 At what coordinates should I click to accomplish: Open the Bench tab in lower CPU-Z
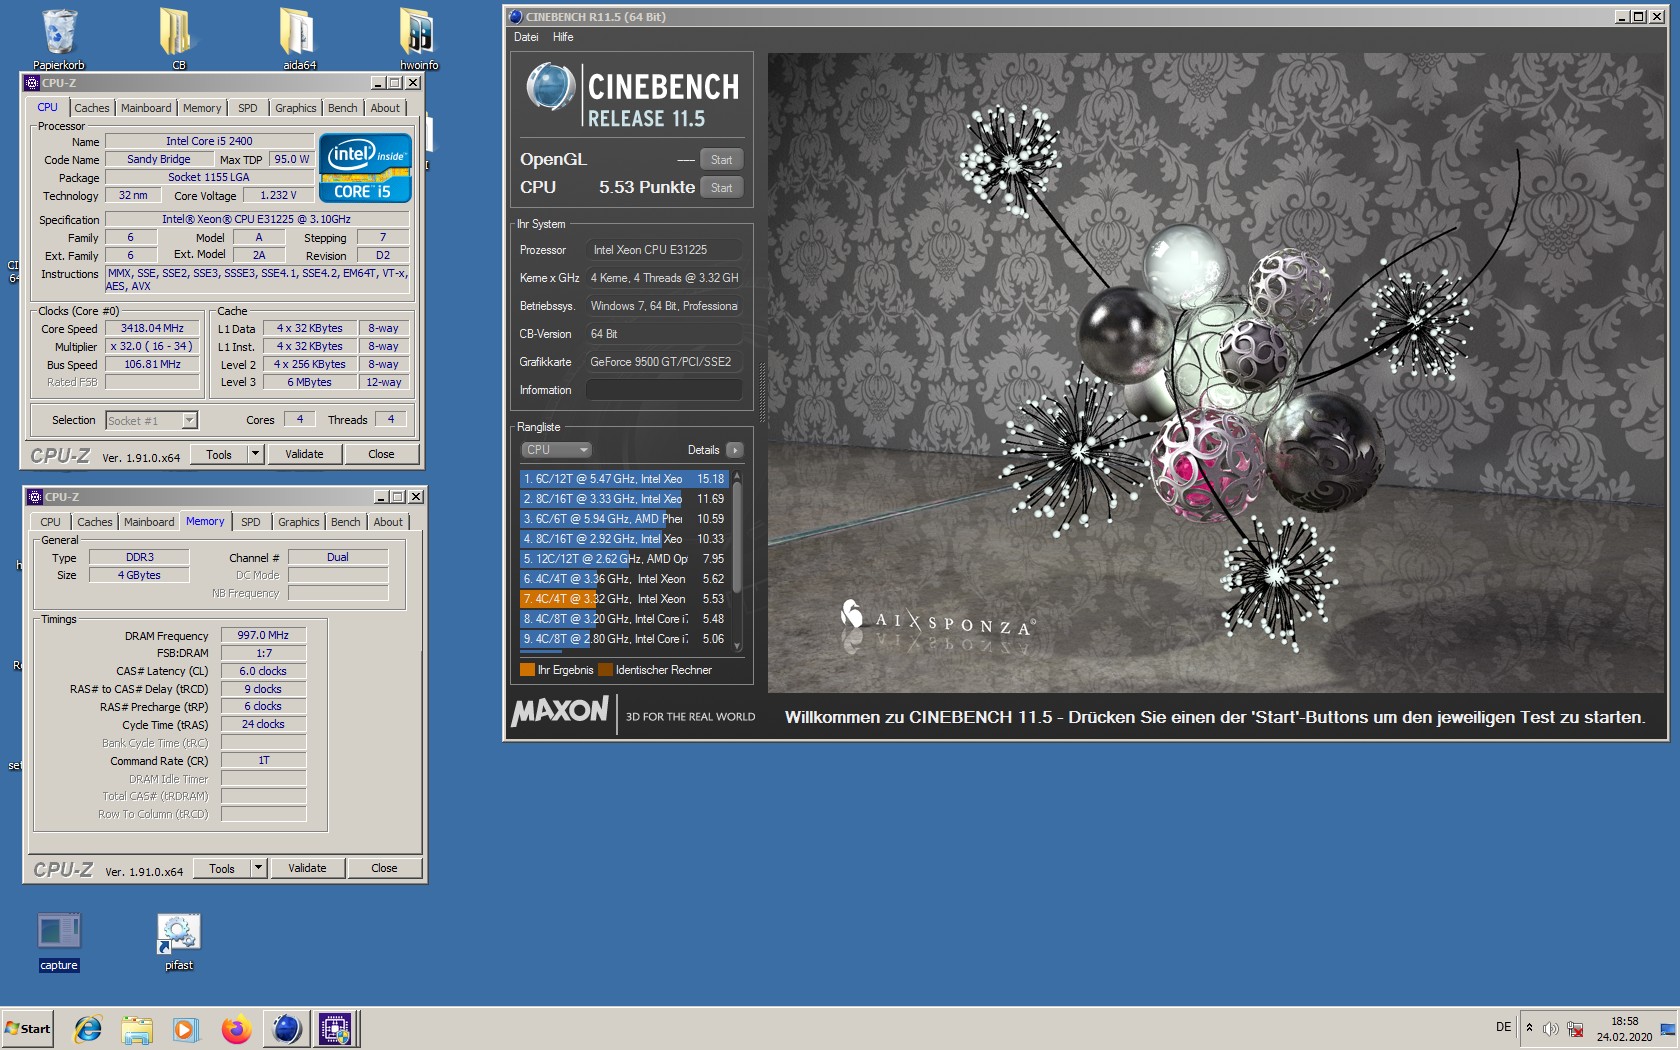coord(346,522)
